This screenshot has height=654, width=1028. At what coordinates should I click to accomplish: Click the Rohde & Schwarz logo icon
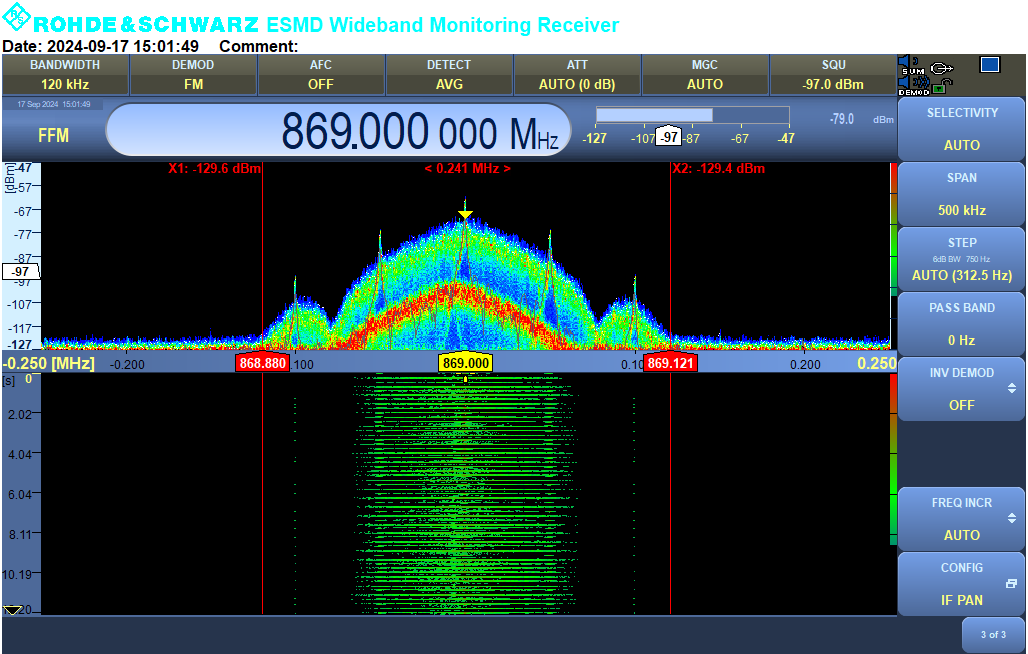[16, 16]
